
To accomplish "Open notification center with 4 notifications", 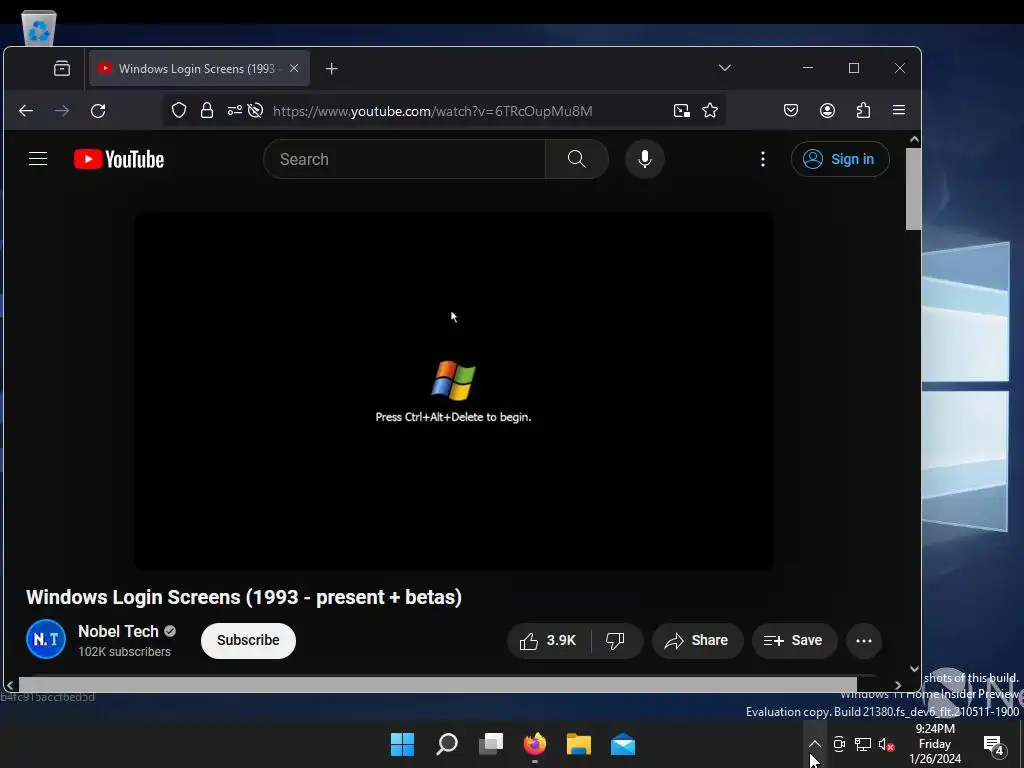I will tap(993, 744).
